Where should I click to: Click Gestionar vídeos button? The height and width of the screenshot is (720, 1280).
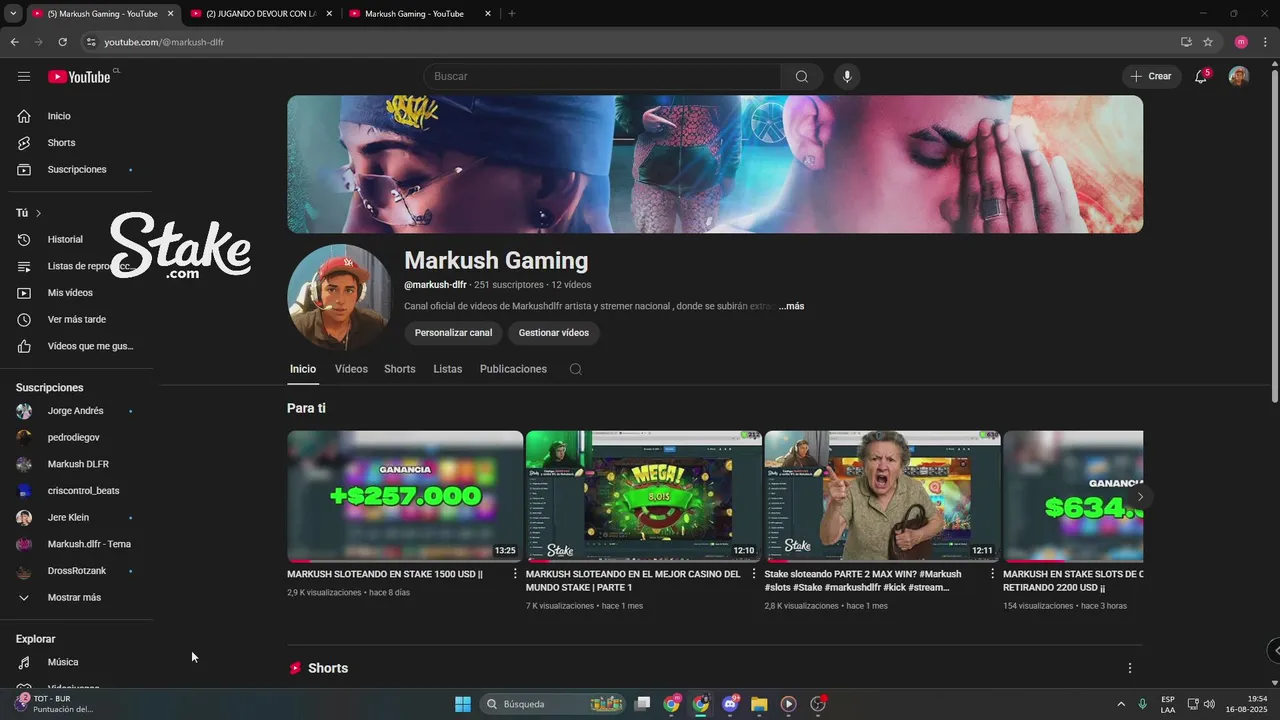pyautogui.click(x=554, y=332)
